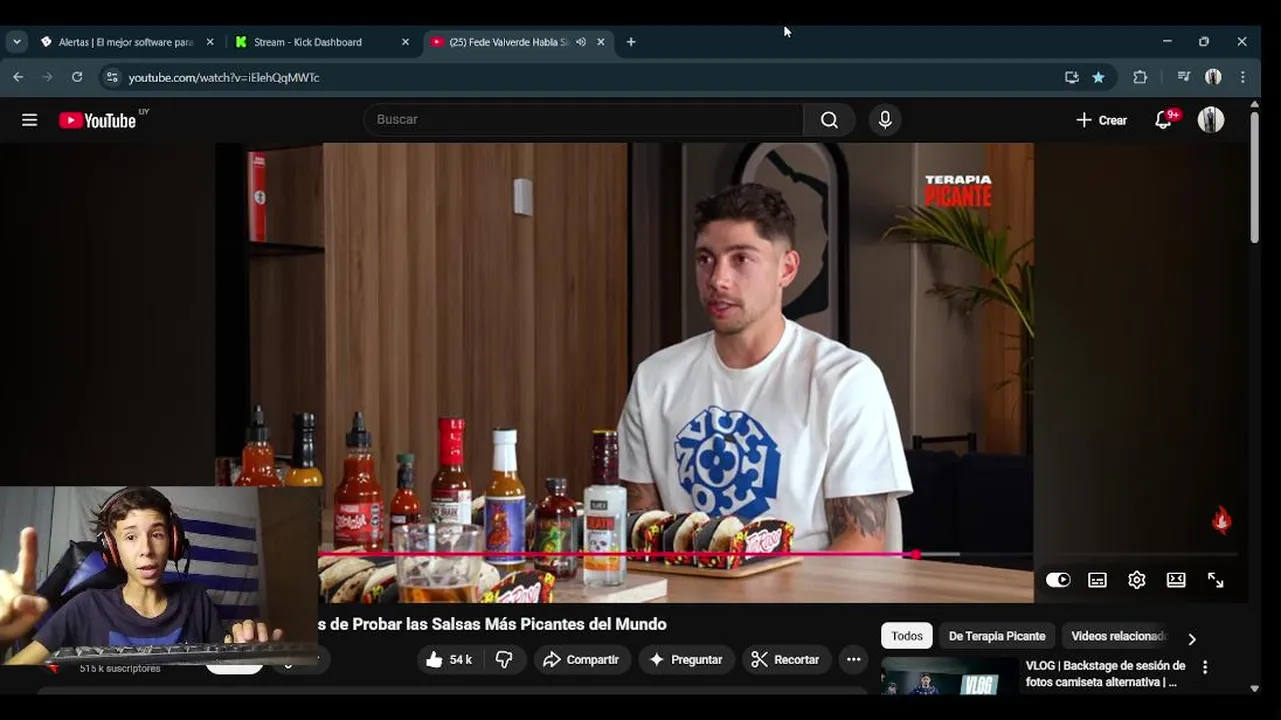The image size is (1281, 720).
Task: Open the Chrome profile avatar
Action: point(1213,77)
